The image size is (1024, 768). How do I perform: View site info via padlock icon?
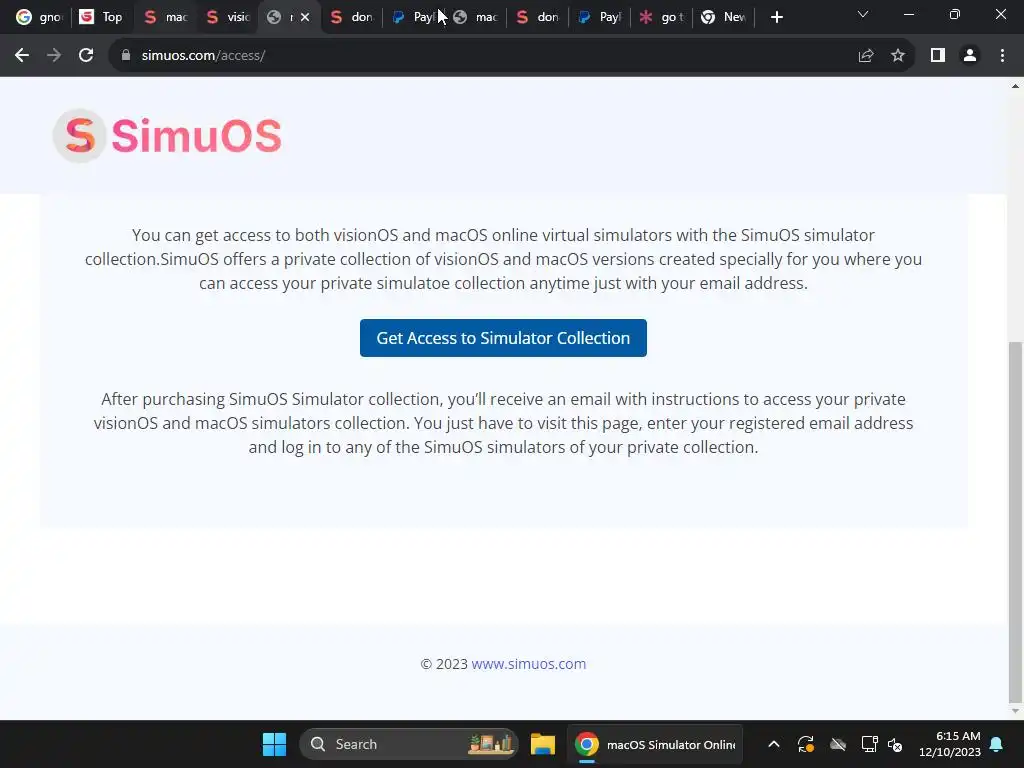point(126,56)
